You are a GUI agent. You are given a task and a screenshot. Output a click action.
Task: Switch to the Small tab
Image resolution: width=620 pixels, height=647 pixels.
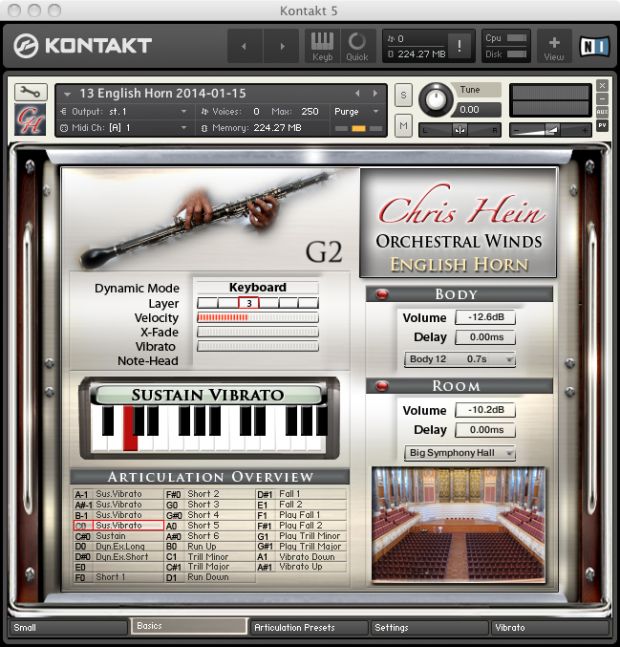(68, 628)
